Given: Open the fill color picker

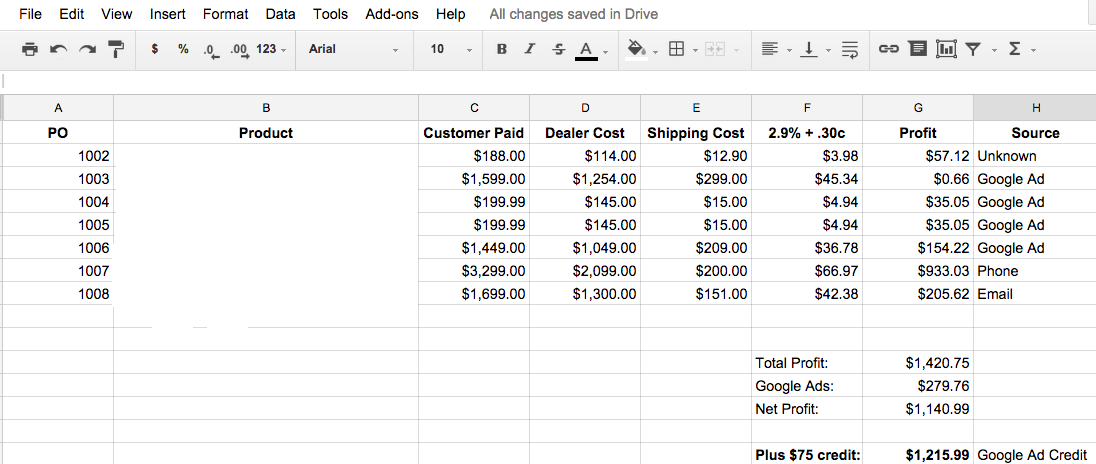Looking at the screenshot, I should [x=636, y=49].
